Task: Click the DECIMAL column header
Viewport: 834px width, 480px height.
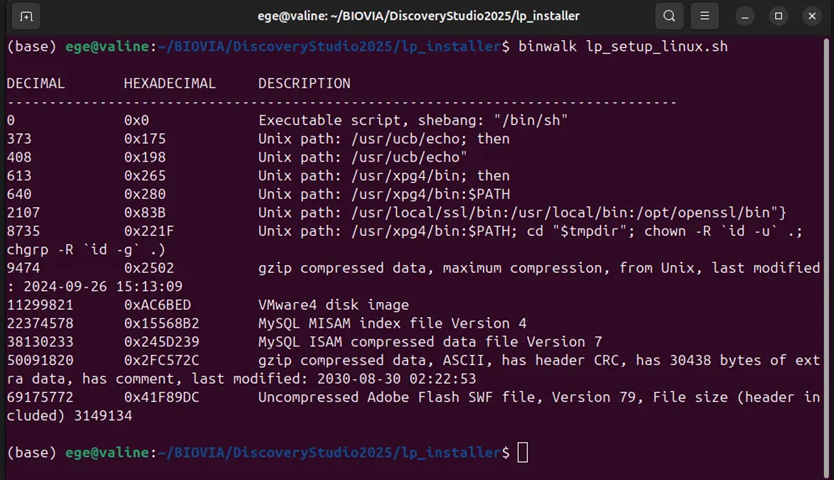Action: coord(36,84)
